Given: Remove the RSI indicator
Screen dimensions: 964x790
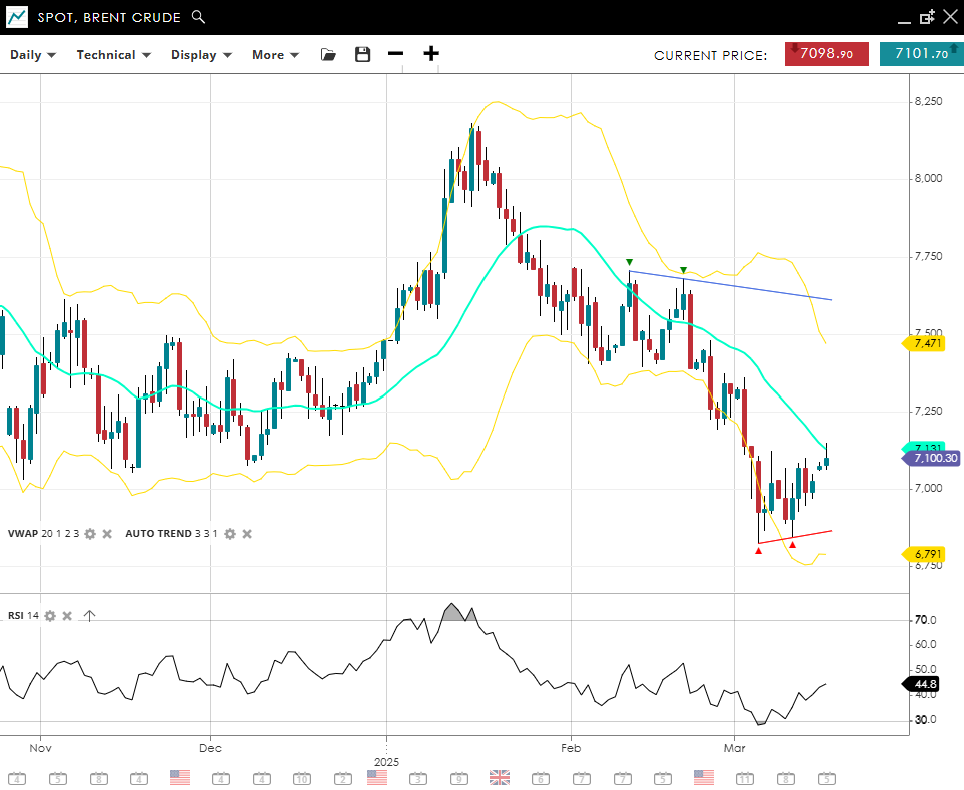Looking at the screenshot, I should pyautogui.click(x=67, y=615).
